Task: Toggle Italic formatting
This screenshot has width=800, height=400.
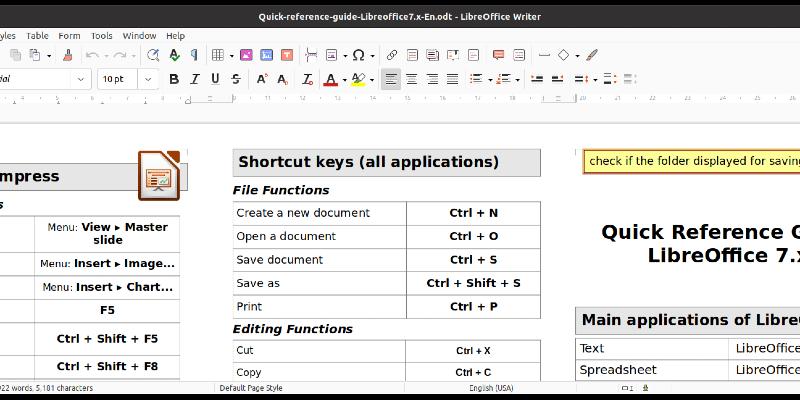Action: tap(194, 79)
